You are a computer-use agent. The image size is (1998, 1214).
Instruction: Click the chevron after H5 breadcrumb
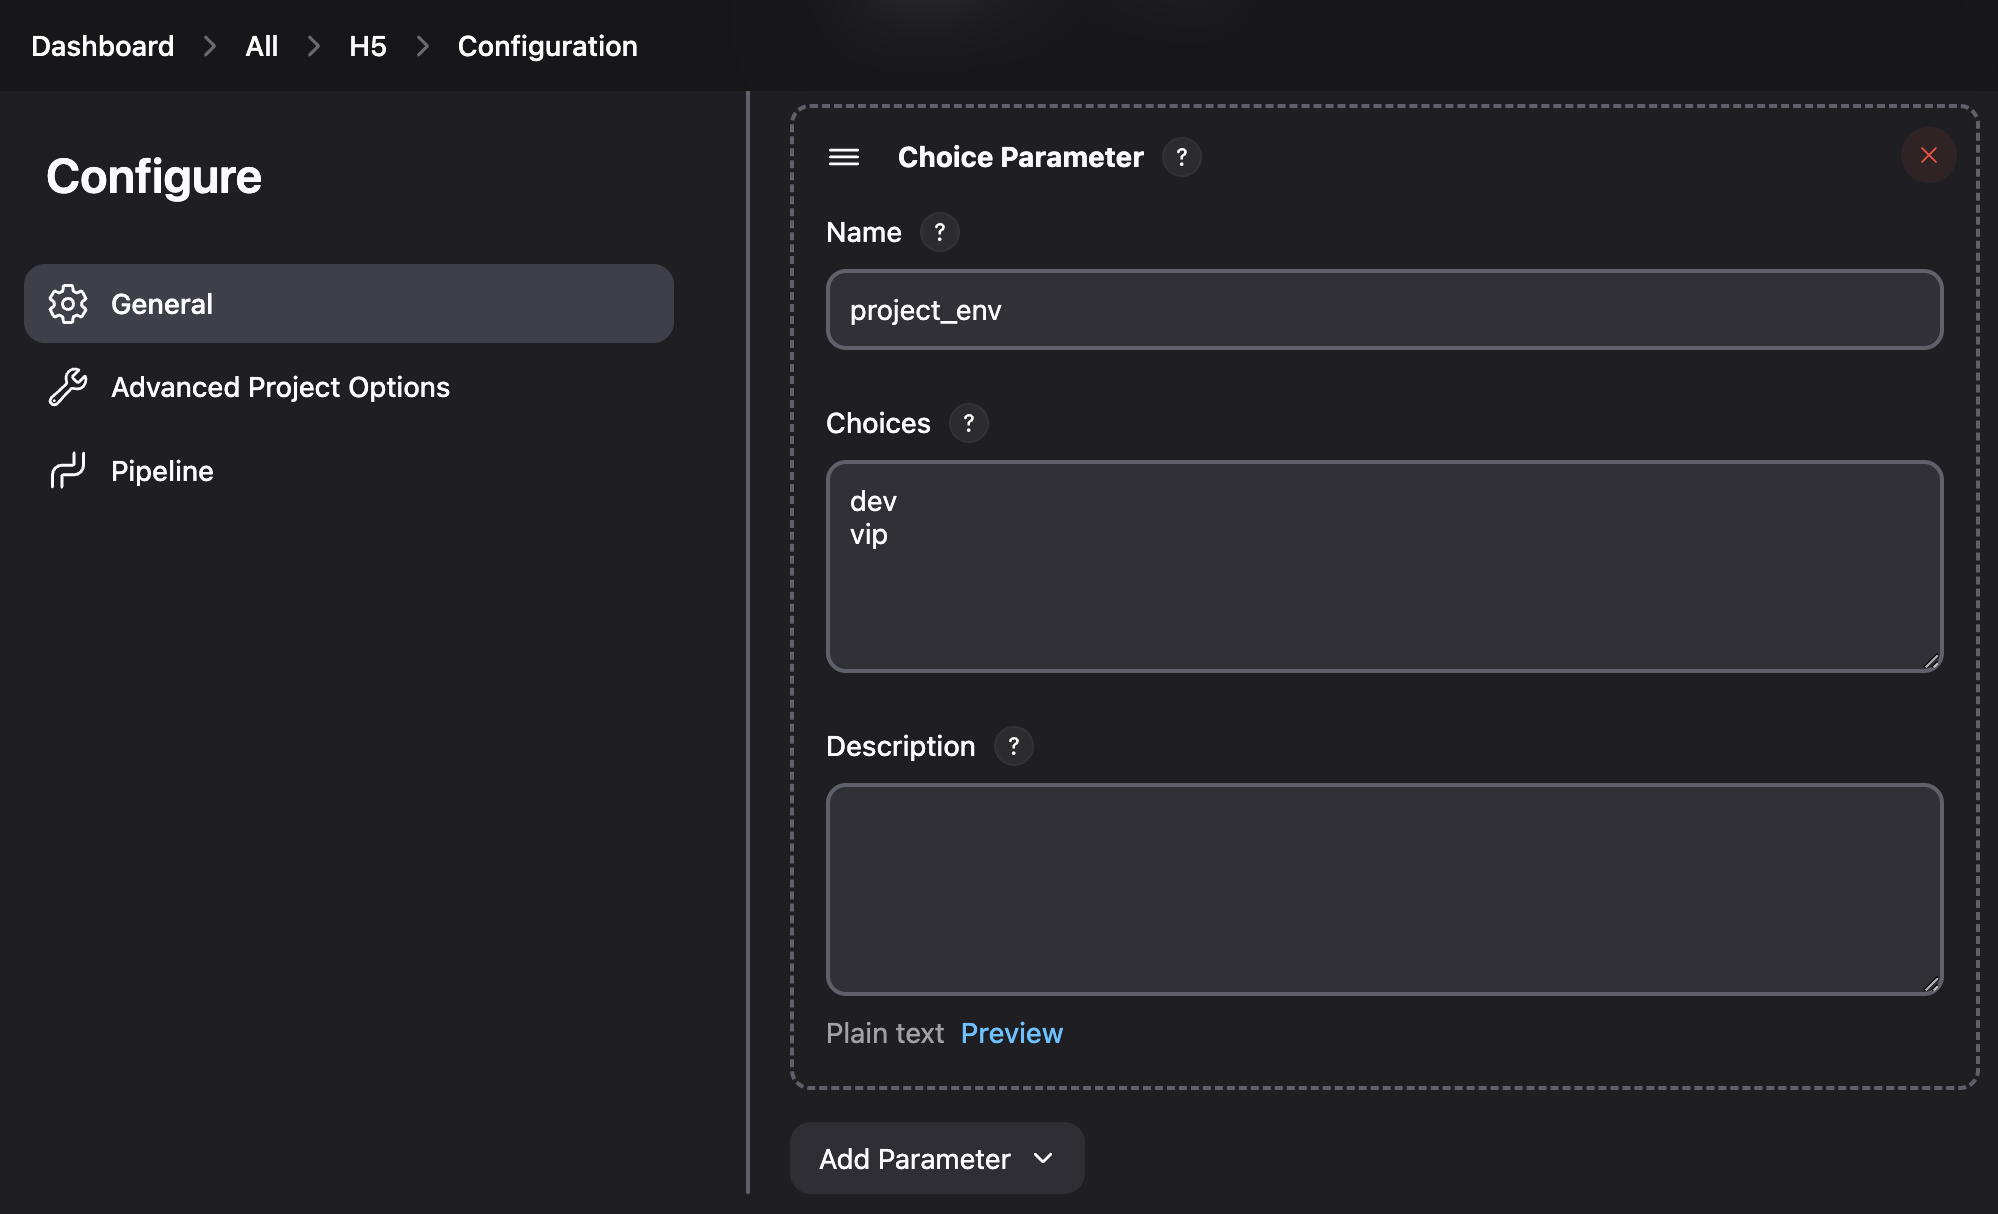click(x=422, y=46)
